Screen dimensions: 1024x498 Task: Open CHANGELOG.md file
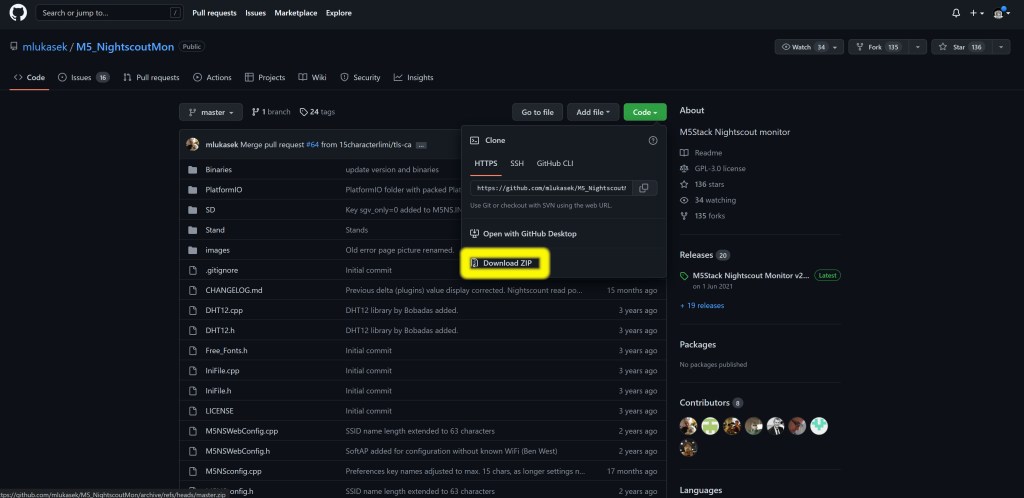click(x=233, y=290)
